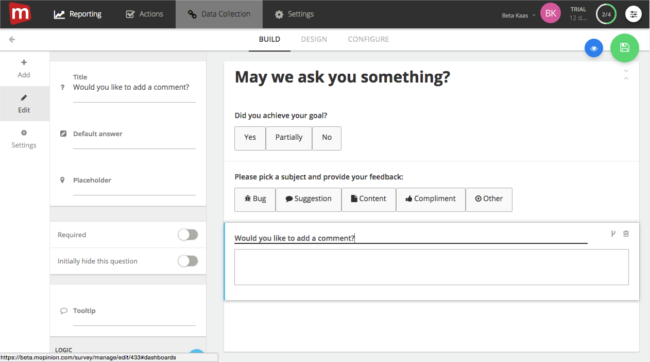Click the blue button beside LOGIC
This screenshot has height=362, width=650.
tap(196, 352)
